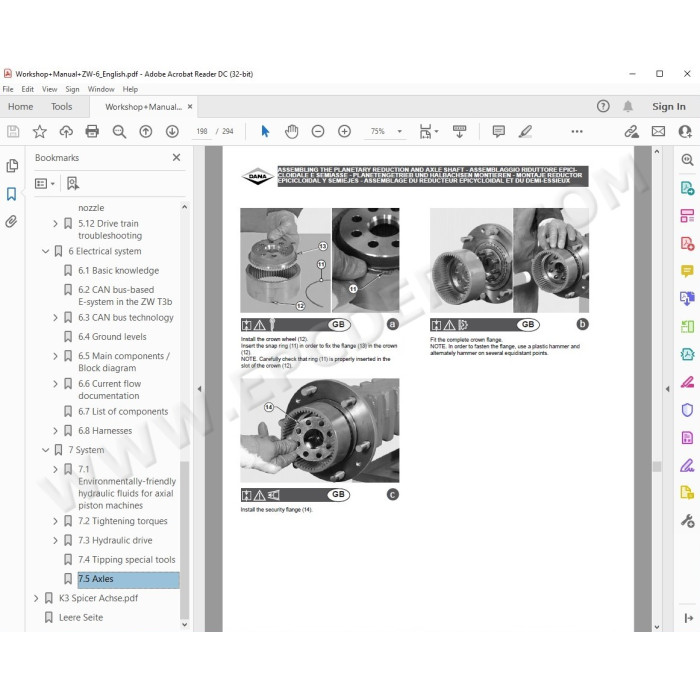Expand the 6.3 CAN bus technology bookmark

click(55, 317)
